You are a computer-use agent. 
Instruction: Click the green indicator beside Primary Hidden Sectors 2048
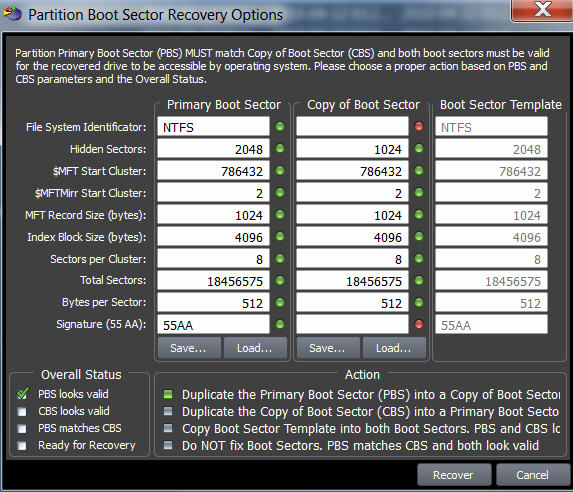tap(280, 148)
